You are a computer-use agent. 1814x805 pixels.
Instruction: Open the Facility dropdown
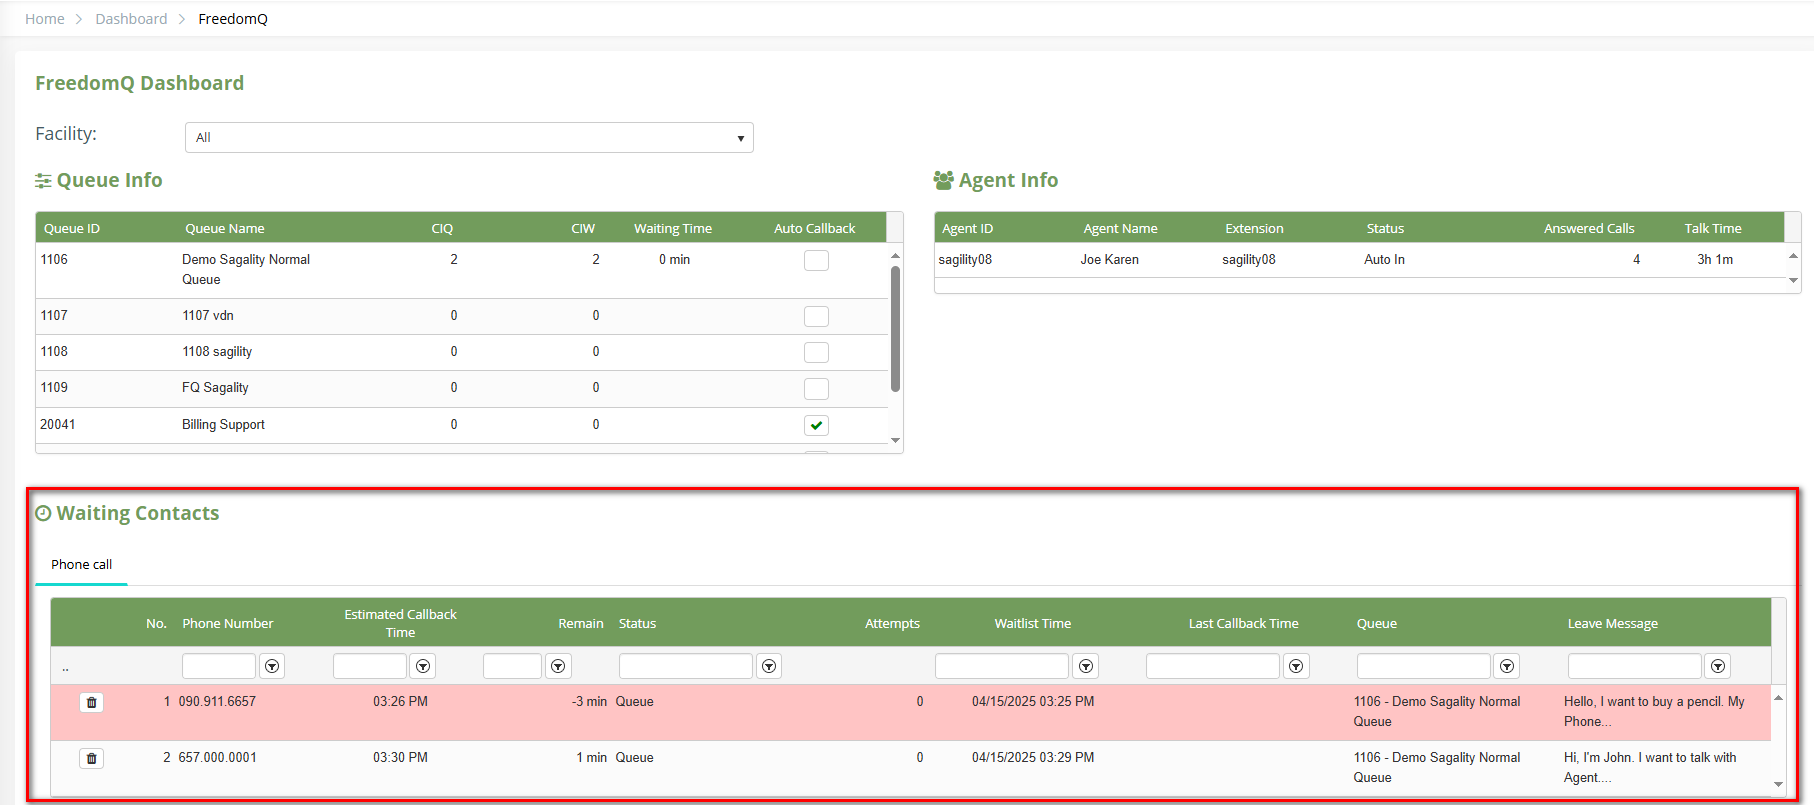[469, 138]
